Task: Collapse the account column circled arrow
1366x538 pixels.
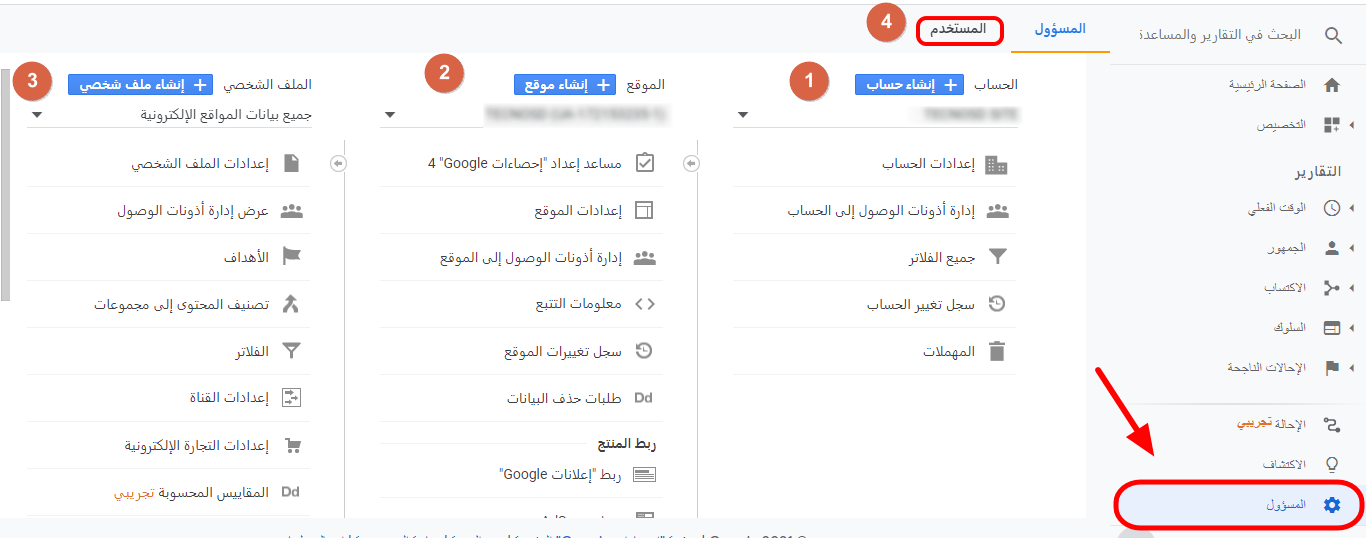Action: (691, 163)
